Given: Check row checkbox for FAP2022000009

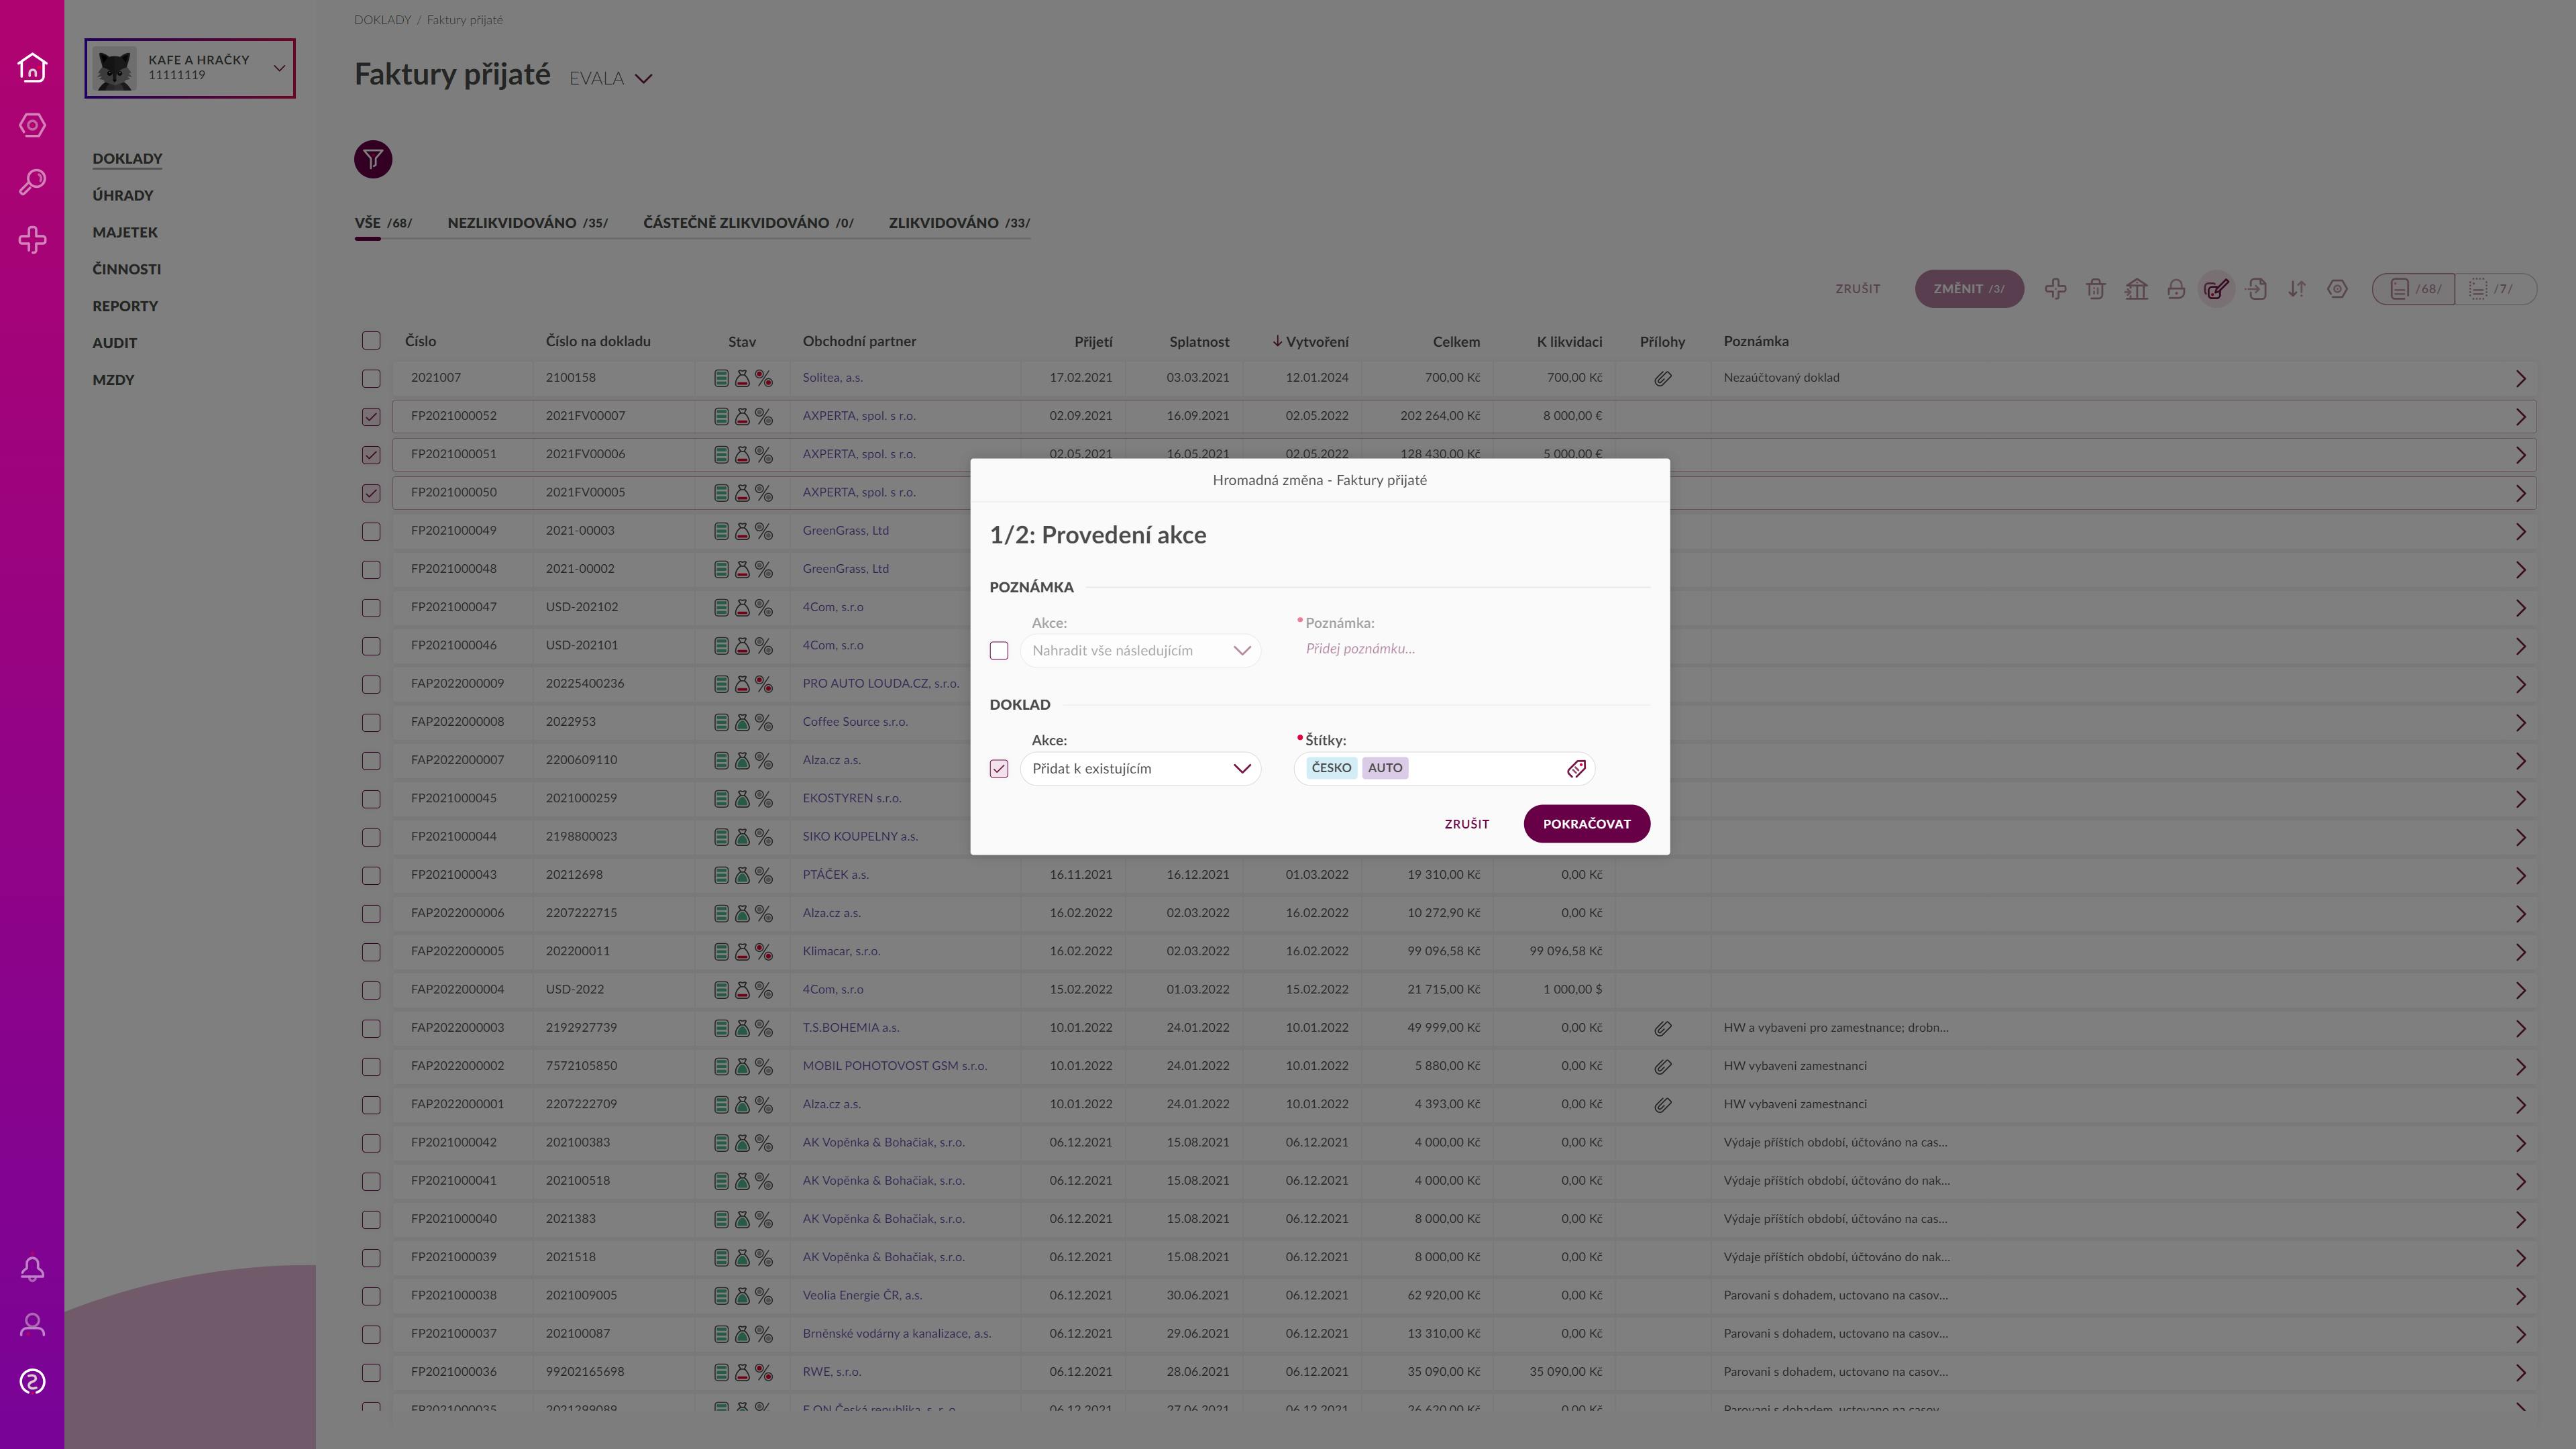Looking at the screenshot, I should (x=371, y=685).
